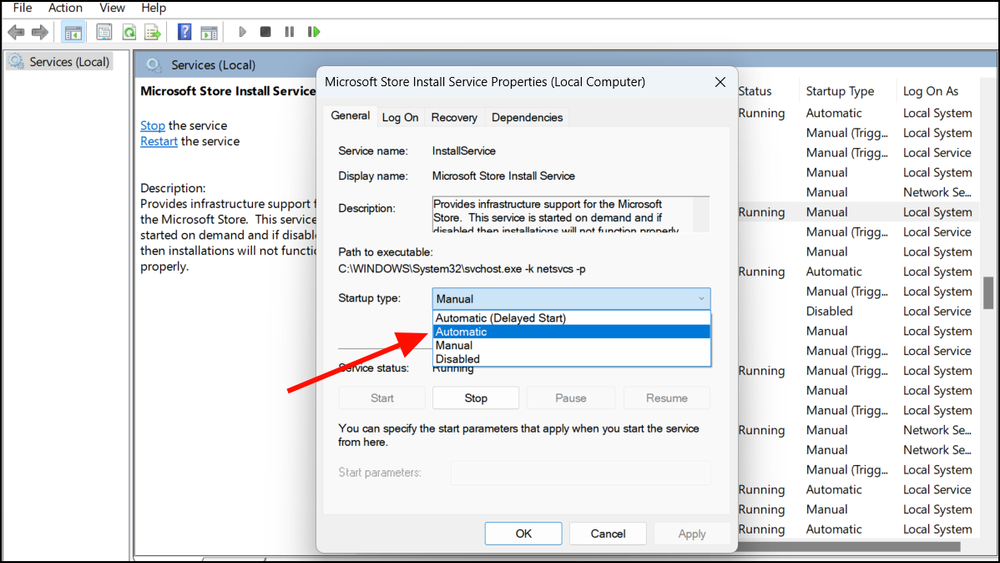The width and height of the screenshot is (1000, 563).
Task: Click the Stop link in the left description pane
Action: coord(152,126)
